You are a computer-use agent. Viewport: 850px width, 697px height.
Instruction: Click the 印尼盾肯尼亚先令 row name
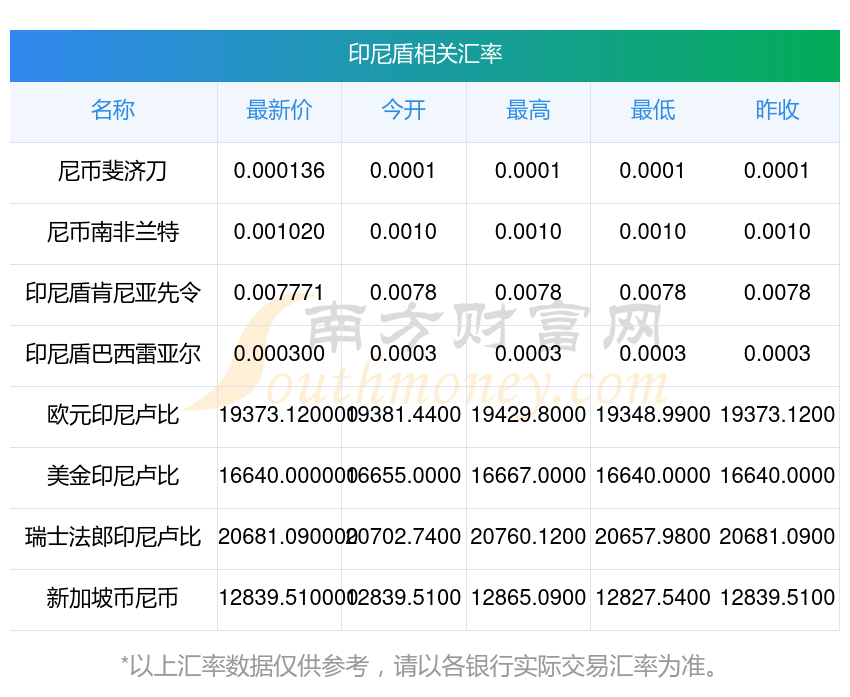113,293
